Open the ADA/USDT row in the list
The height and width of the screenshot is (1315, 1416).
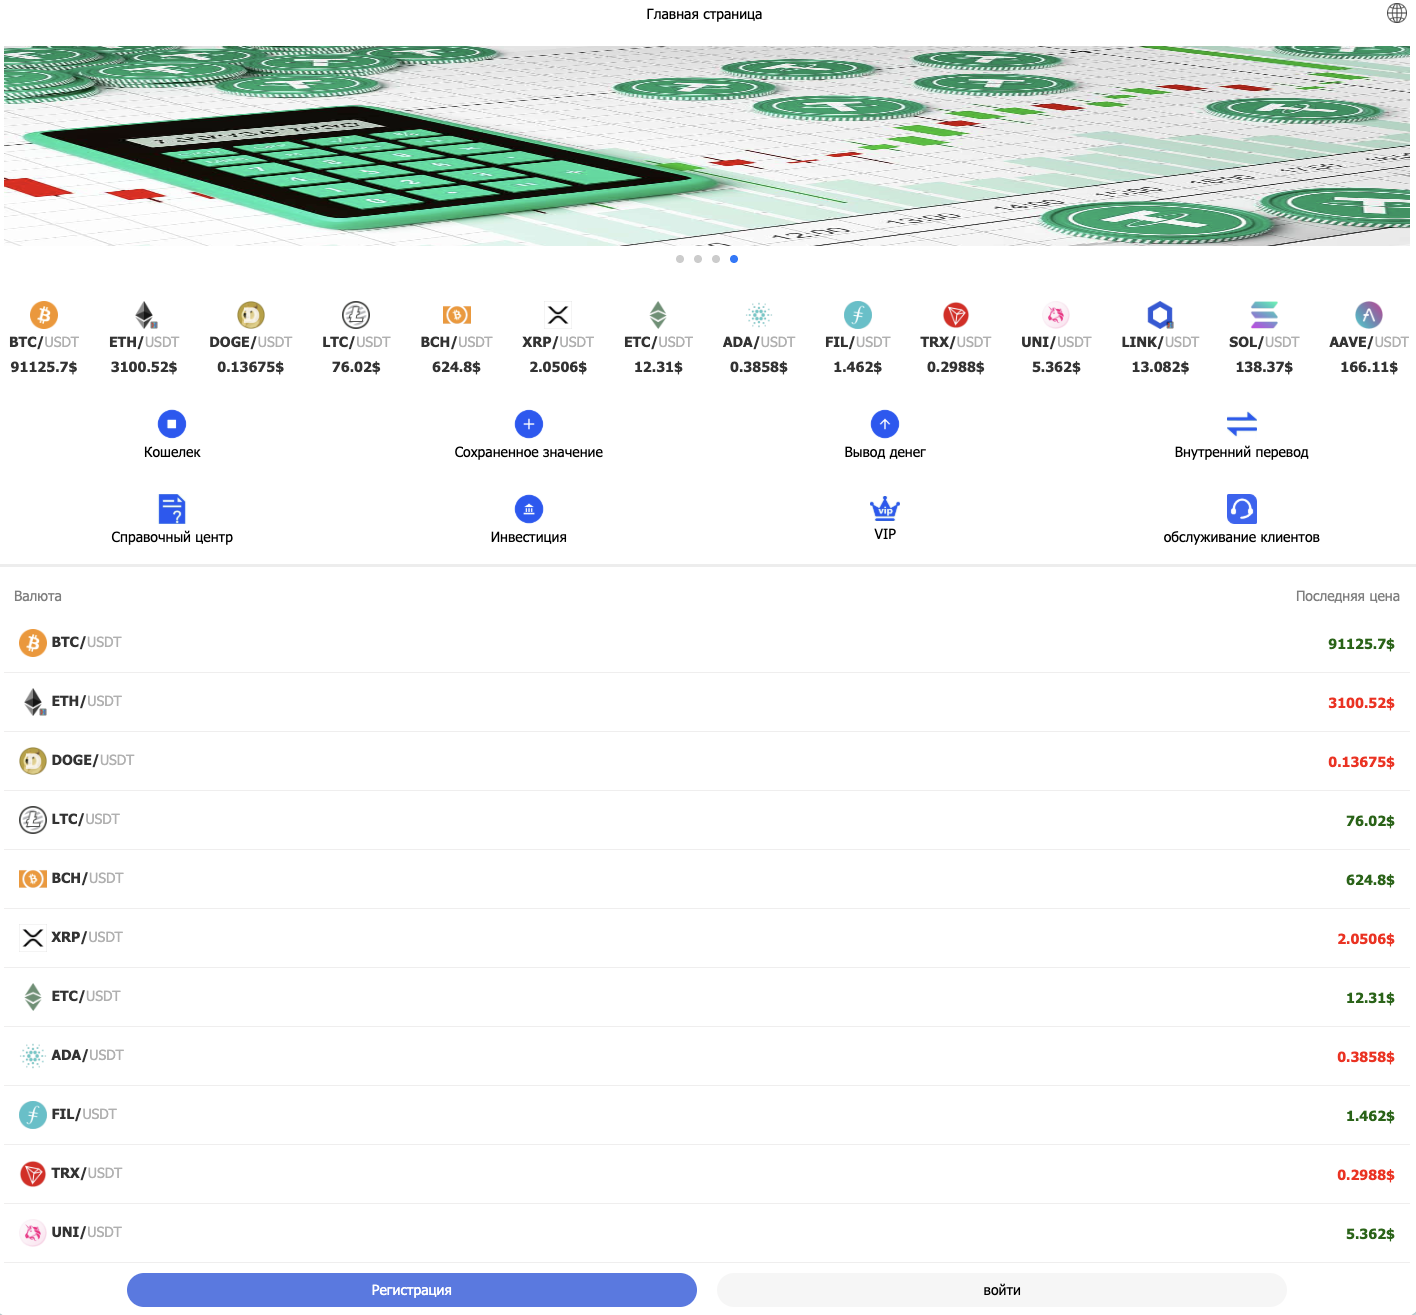[708, 1056]
